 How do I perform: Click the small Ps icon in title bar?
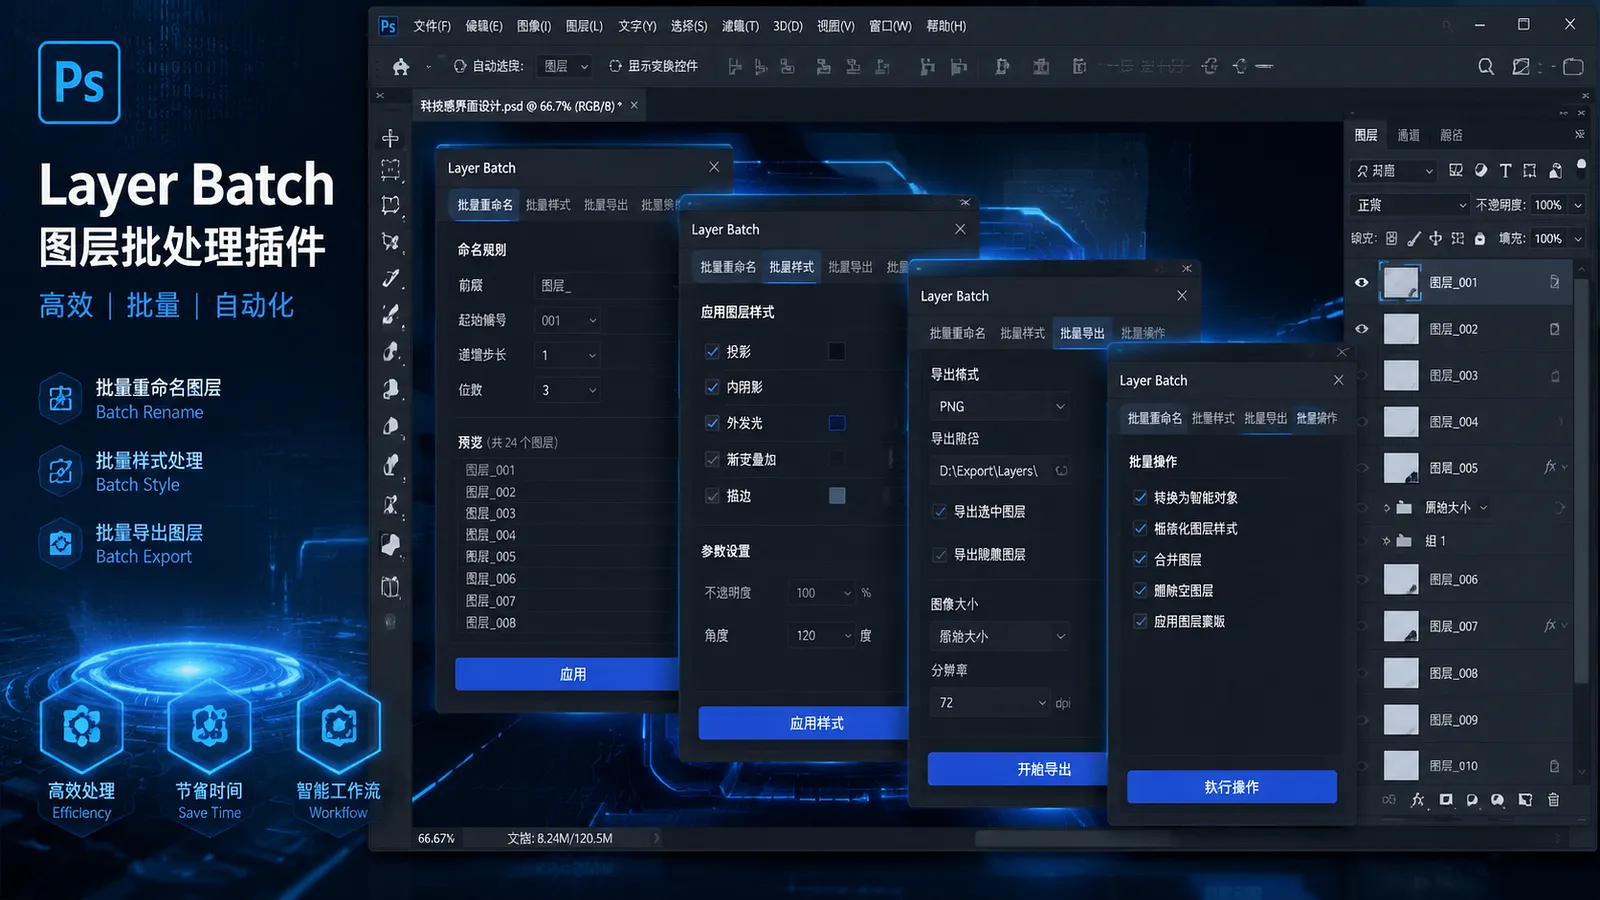[x=388, y=26]
